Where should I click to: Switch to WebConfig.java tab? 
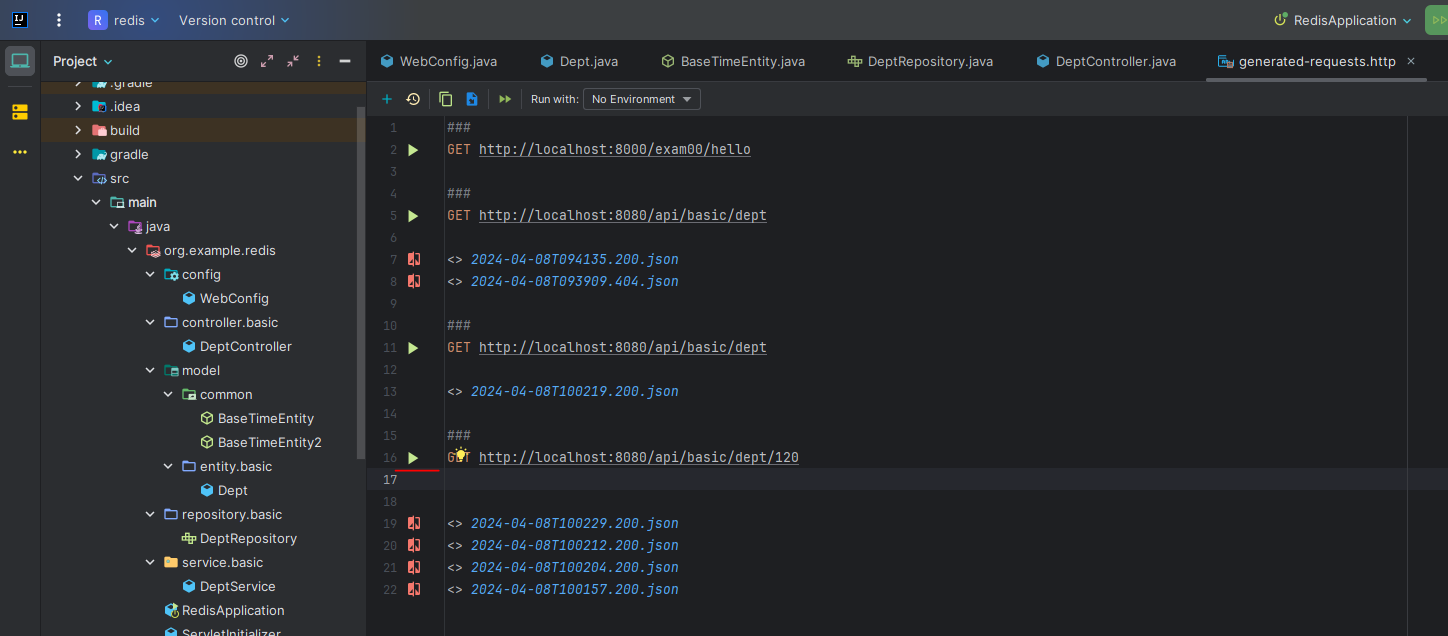click(x=438, y=61)
